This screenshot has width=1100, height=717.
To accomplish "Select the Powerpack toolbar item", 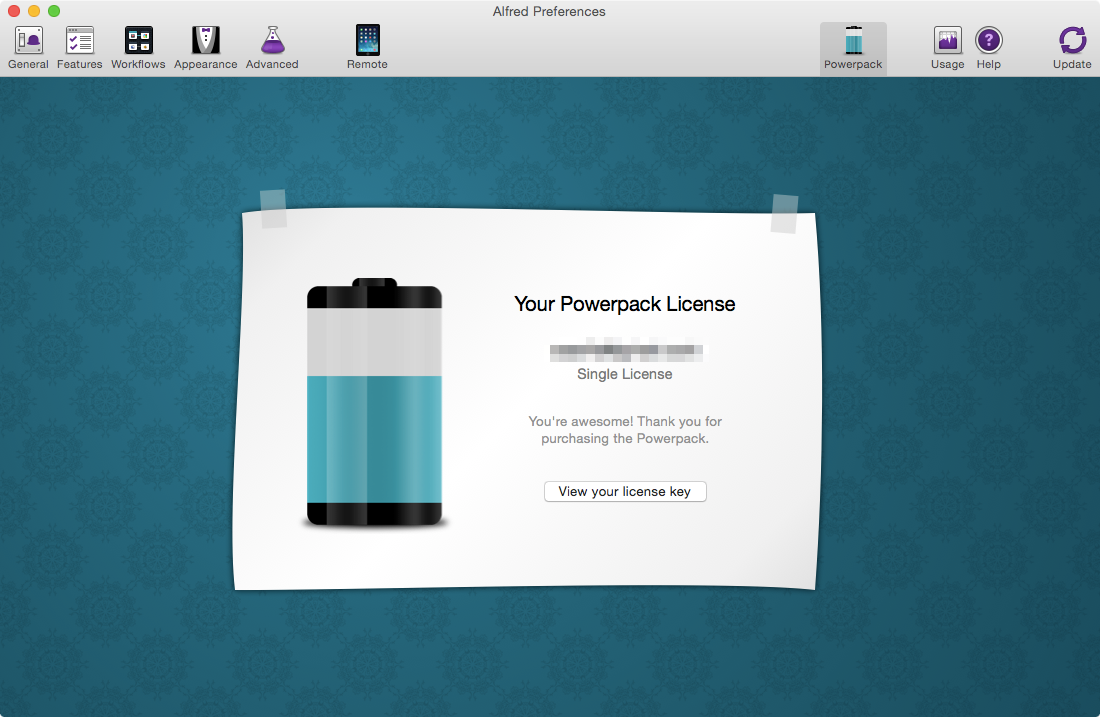I will [853, 48].
